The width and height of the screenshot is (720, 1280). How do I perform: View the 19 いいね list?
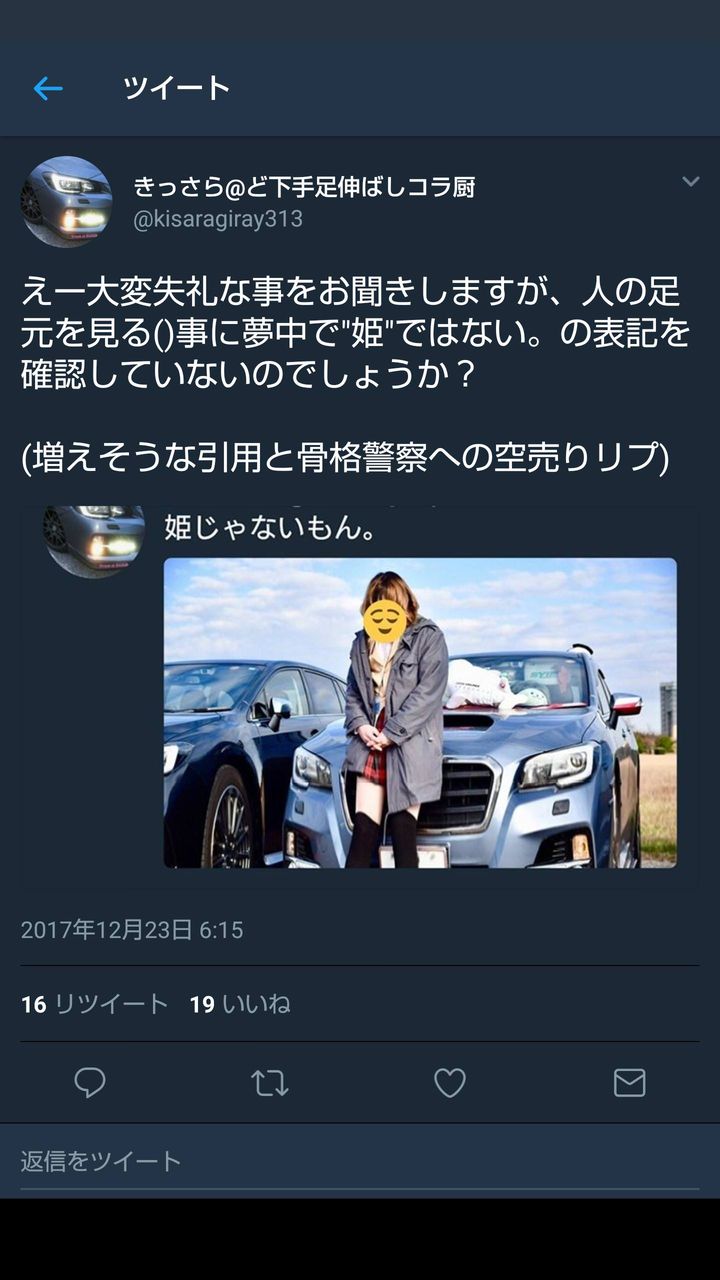pyautogui.click(x=240, y=1004)
